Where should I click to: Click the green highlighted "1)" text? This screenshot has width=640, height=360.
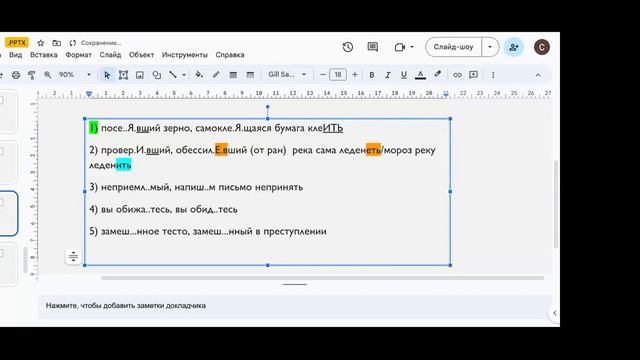(x=93, y=128)
